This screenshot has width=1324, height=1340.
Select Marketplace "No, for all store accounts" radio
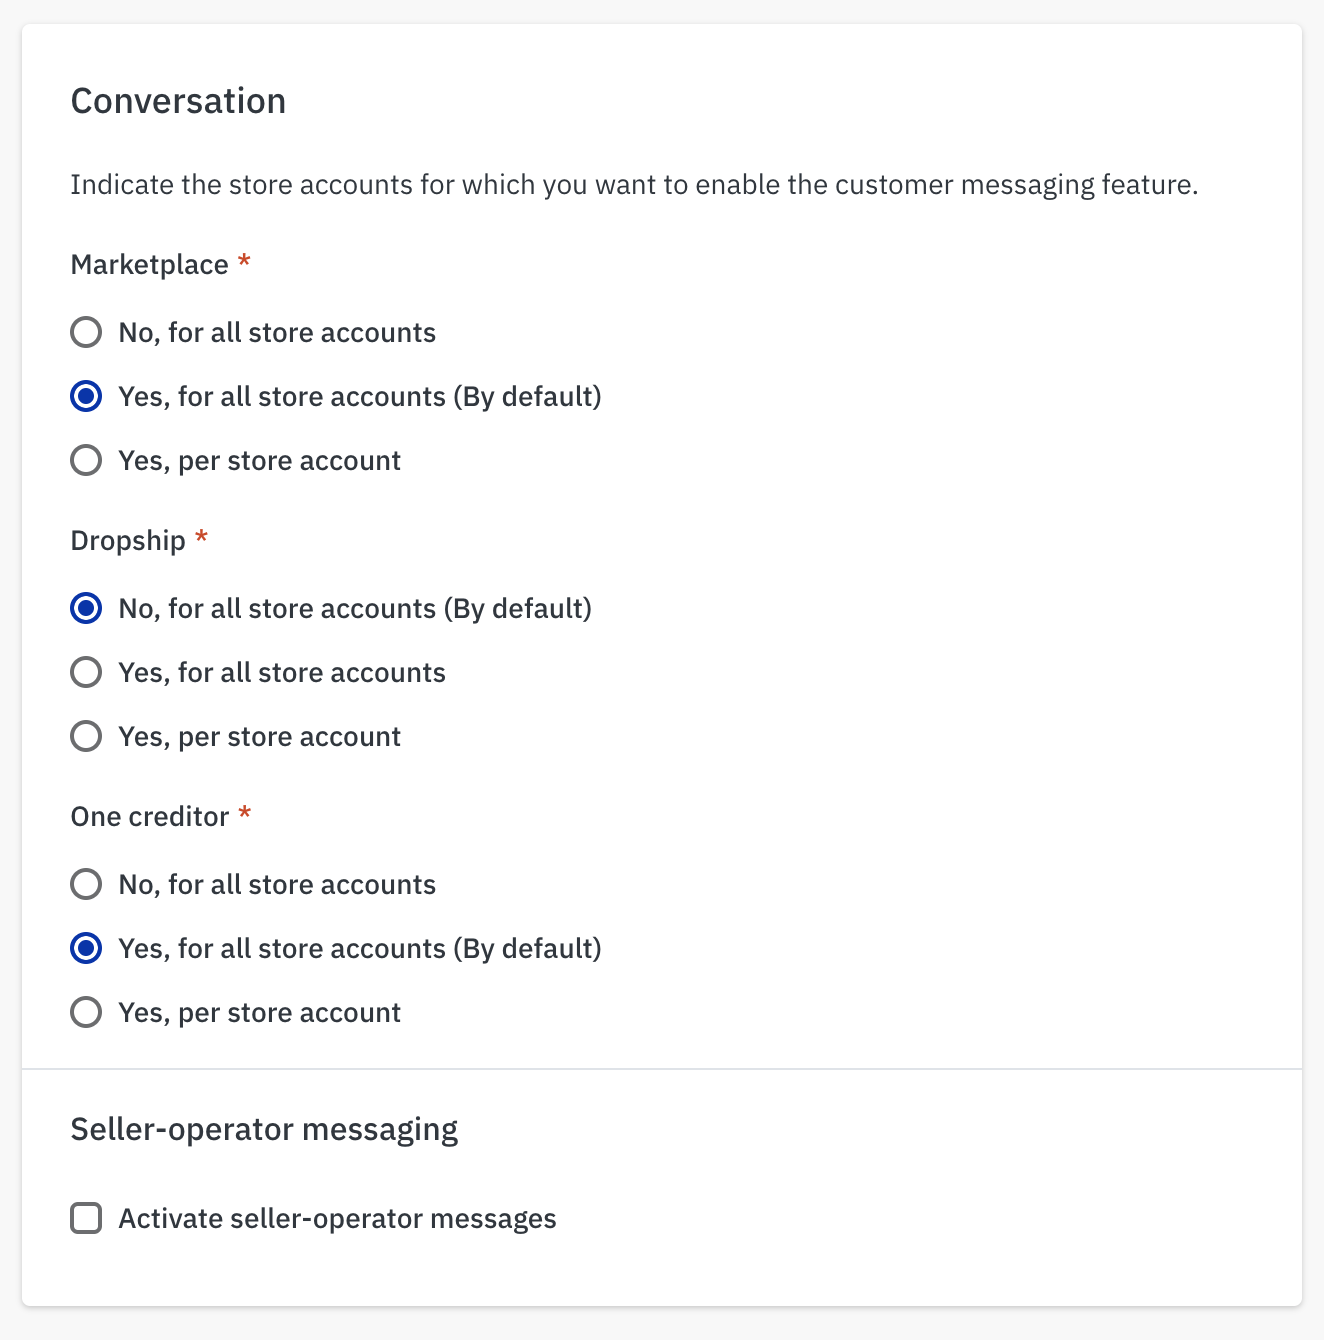pyautogui.click(x=86, y=332)
